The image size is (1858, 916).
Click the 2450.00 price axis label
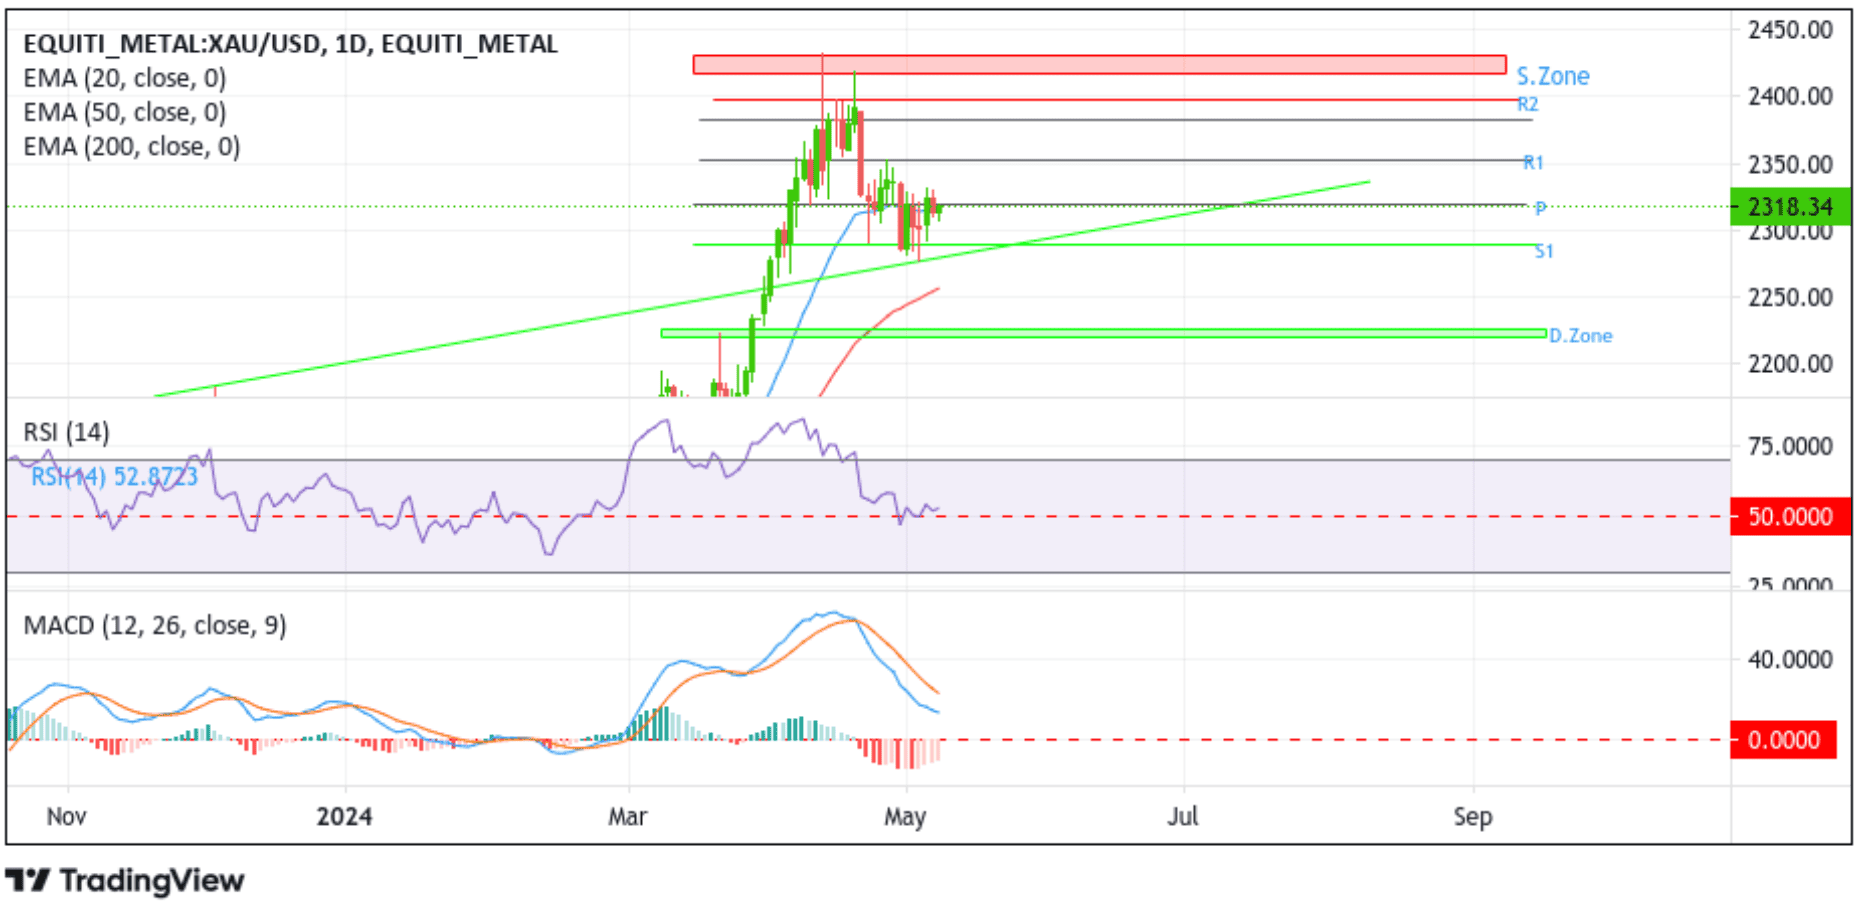(1790, 30)
